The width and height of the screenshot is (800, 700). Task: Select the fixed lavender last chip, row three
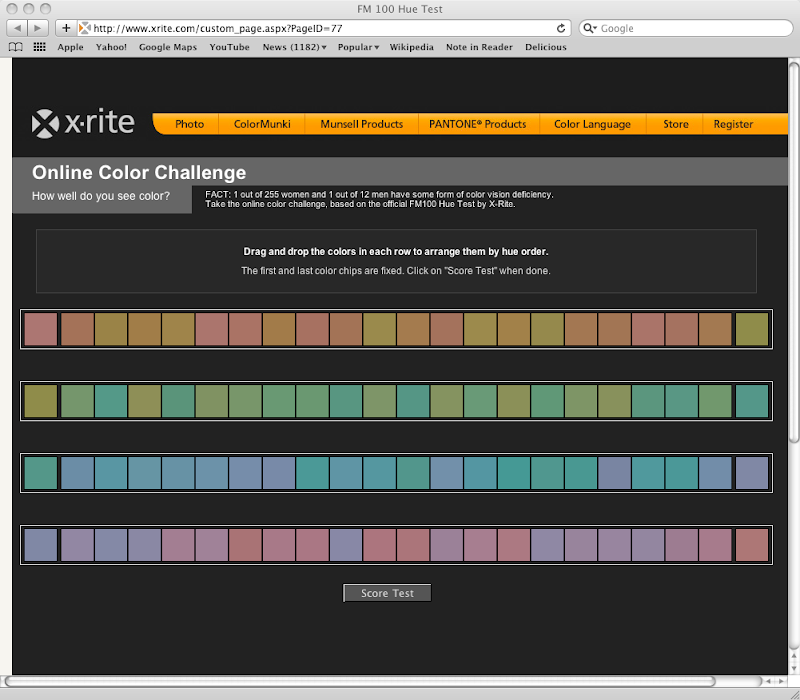click(752, 473)
